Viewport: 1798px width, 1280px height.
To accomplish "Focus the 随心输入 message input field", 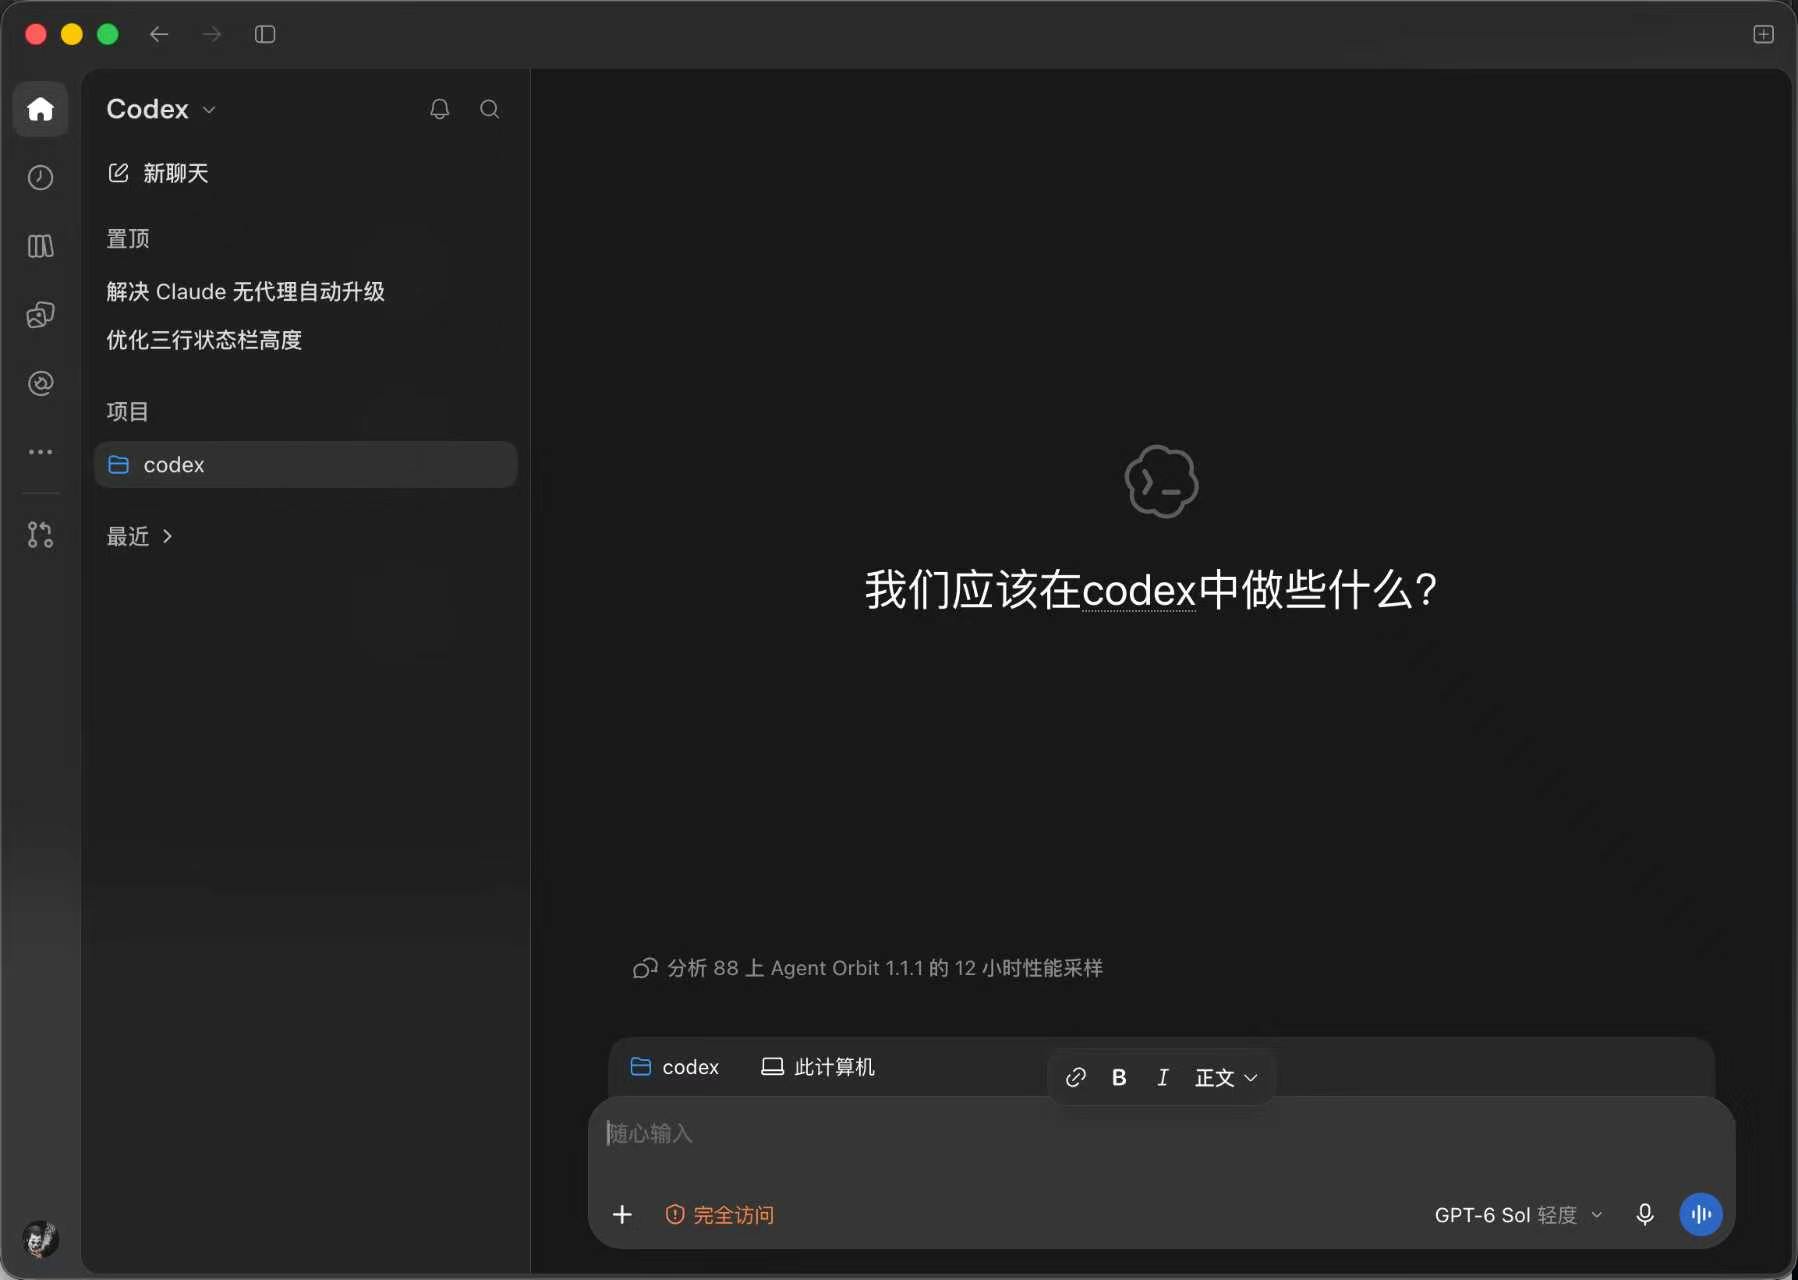I will (1161, 1134).
